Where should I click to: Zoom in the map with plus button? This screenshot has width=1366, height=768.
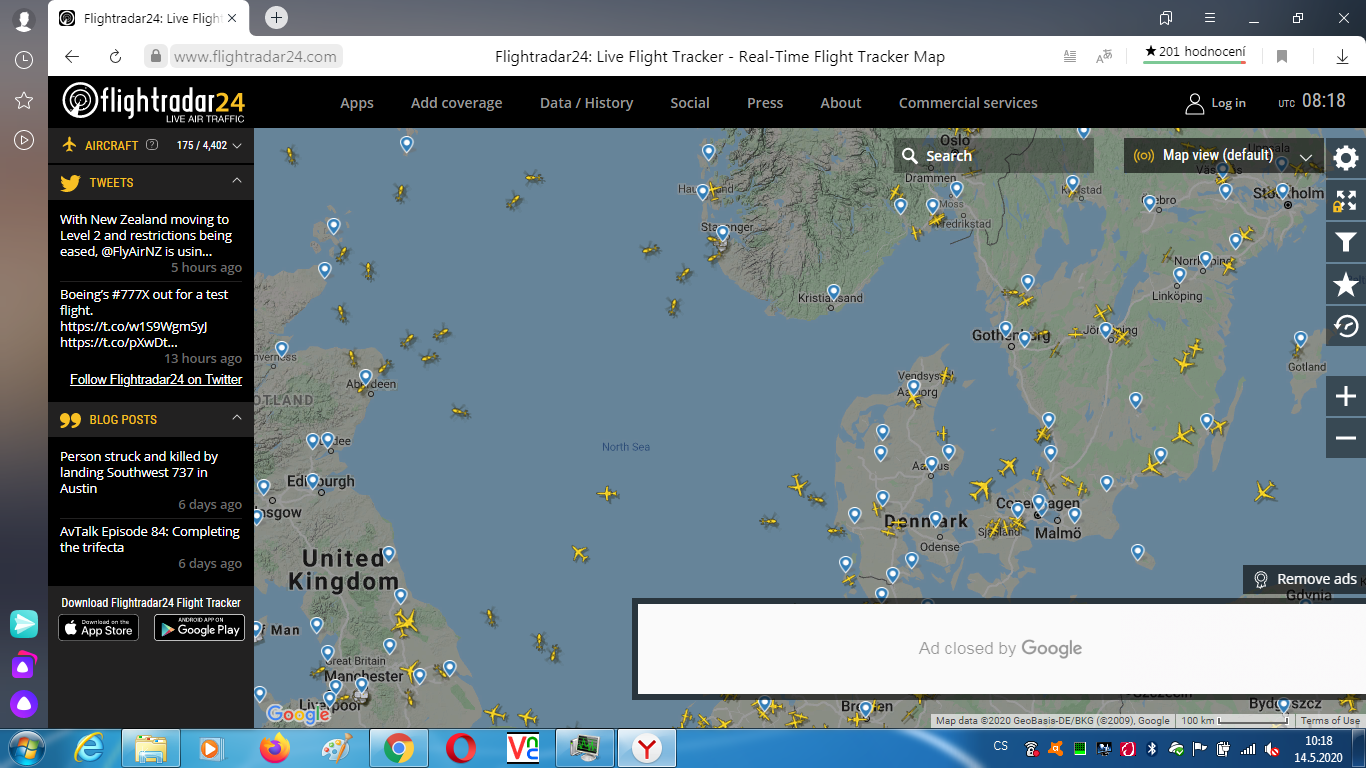click(x=1346, y=397)
